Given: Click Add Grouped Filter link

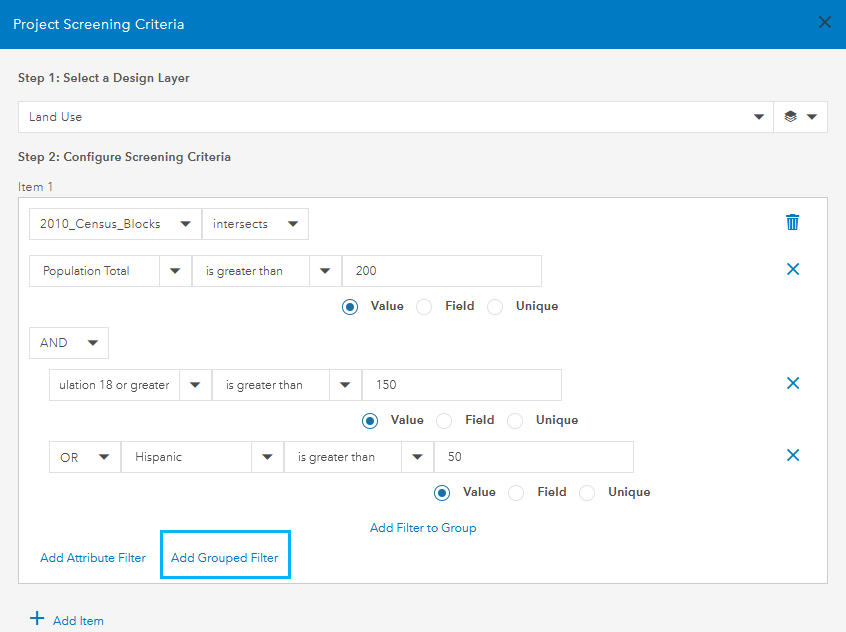Looking at the screenshot, I should (225, 558).
